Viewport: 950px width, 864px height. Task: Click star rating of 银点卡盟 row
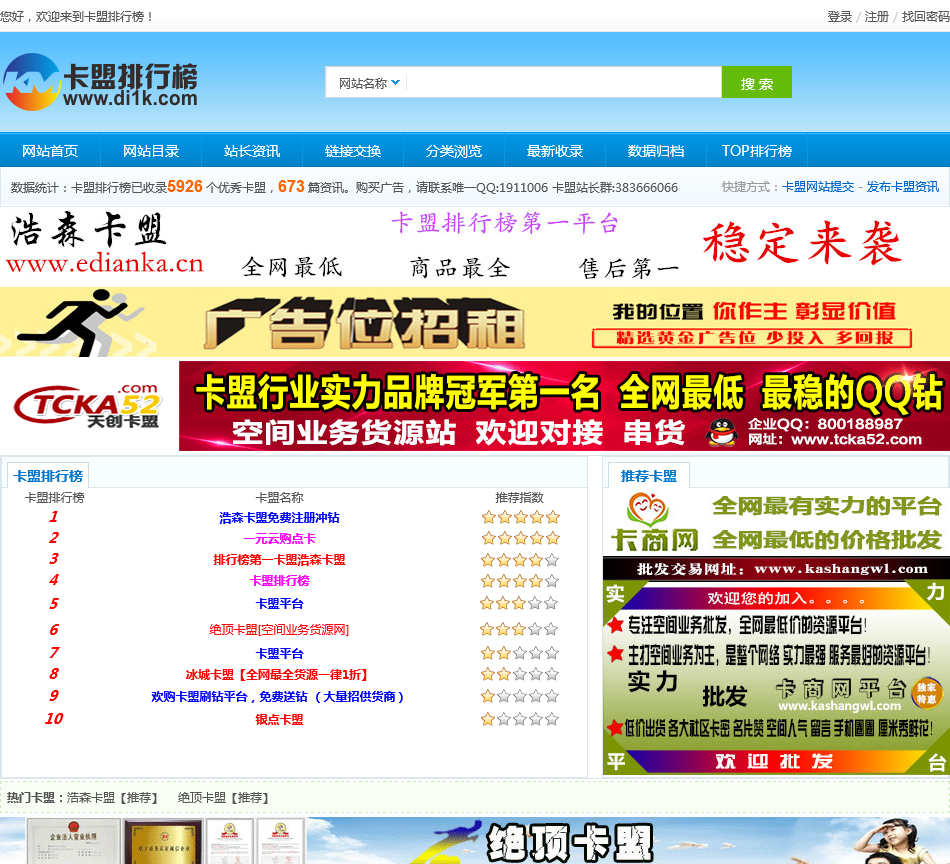519,719
